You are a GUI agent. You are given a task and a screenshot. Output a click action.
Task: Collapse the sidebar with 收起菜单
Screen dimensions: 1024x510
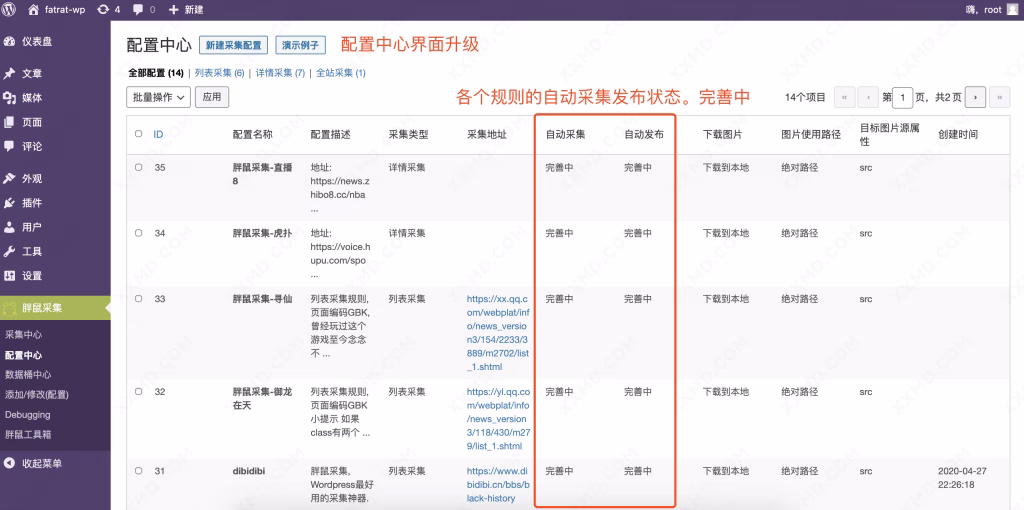tap(40, 463)
